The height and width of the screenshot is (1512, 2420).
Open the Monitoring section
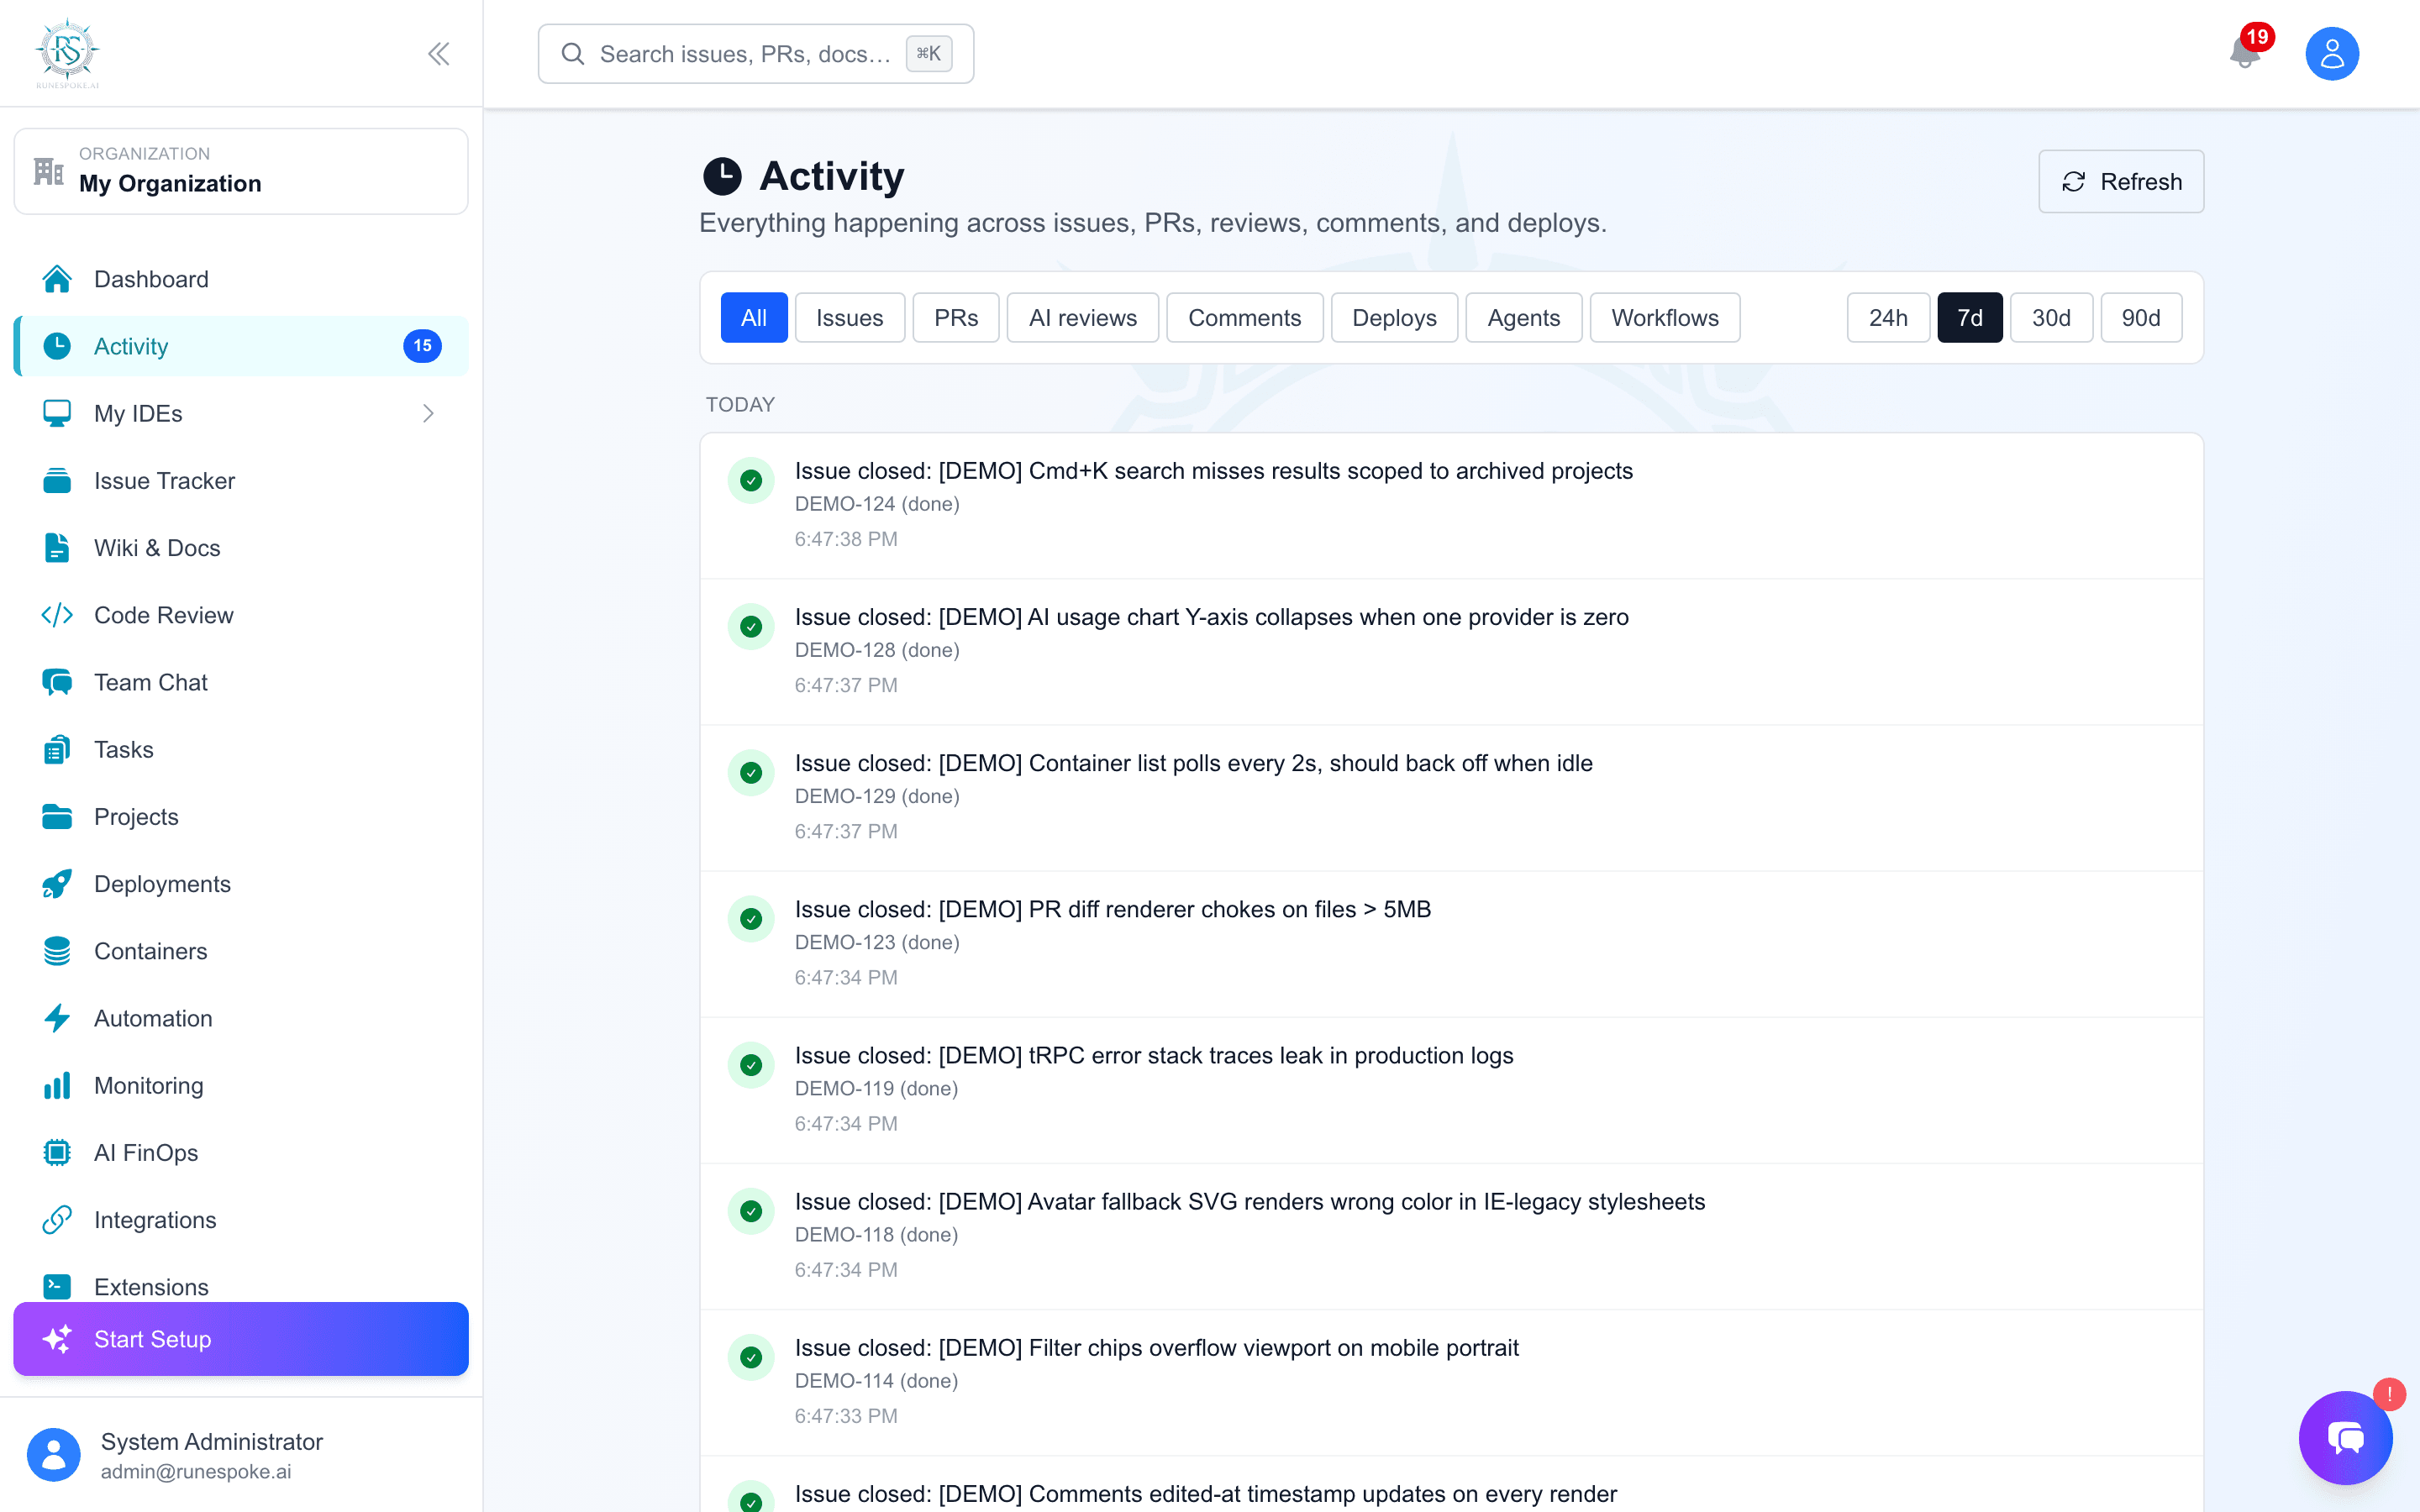241,1085
